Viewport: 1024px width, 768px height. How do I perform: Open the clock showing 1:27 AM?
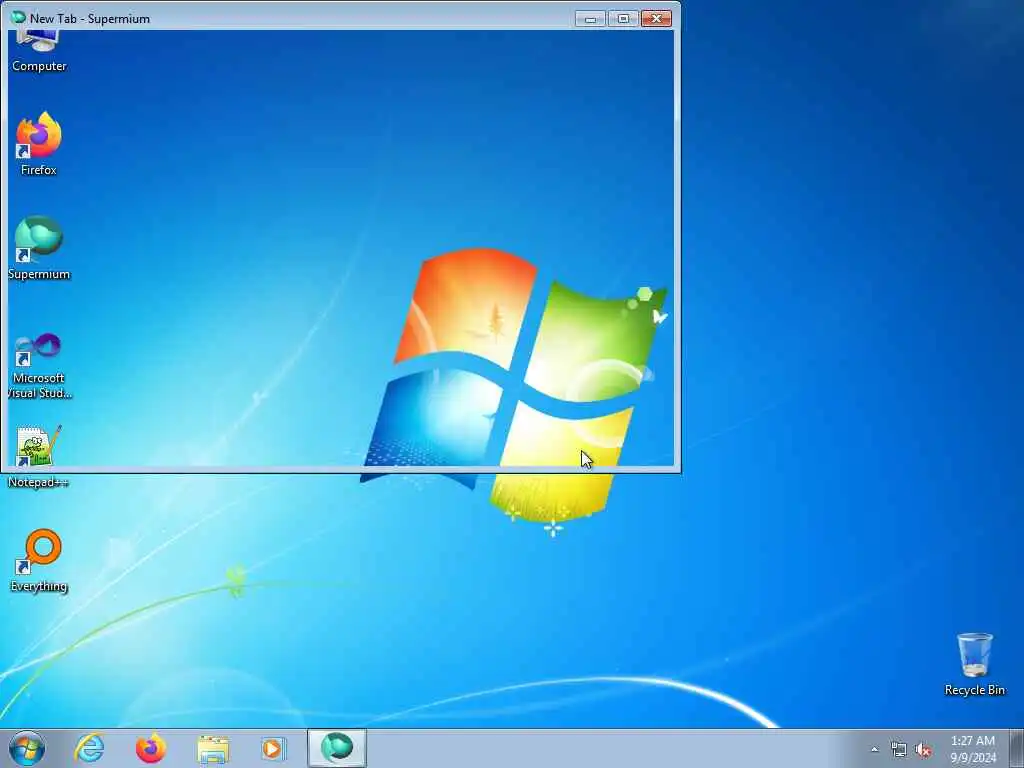click(973, 749)
